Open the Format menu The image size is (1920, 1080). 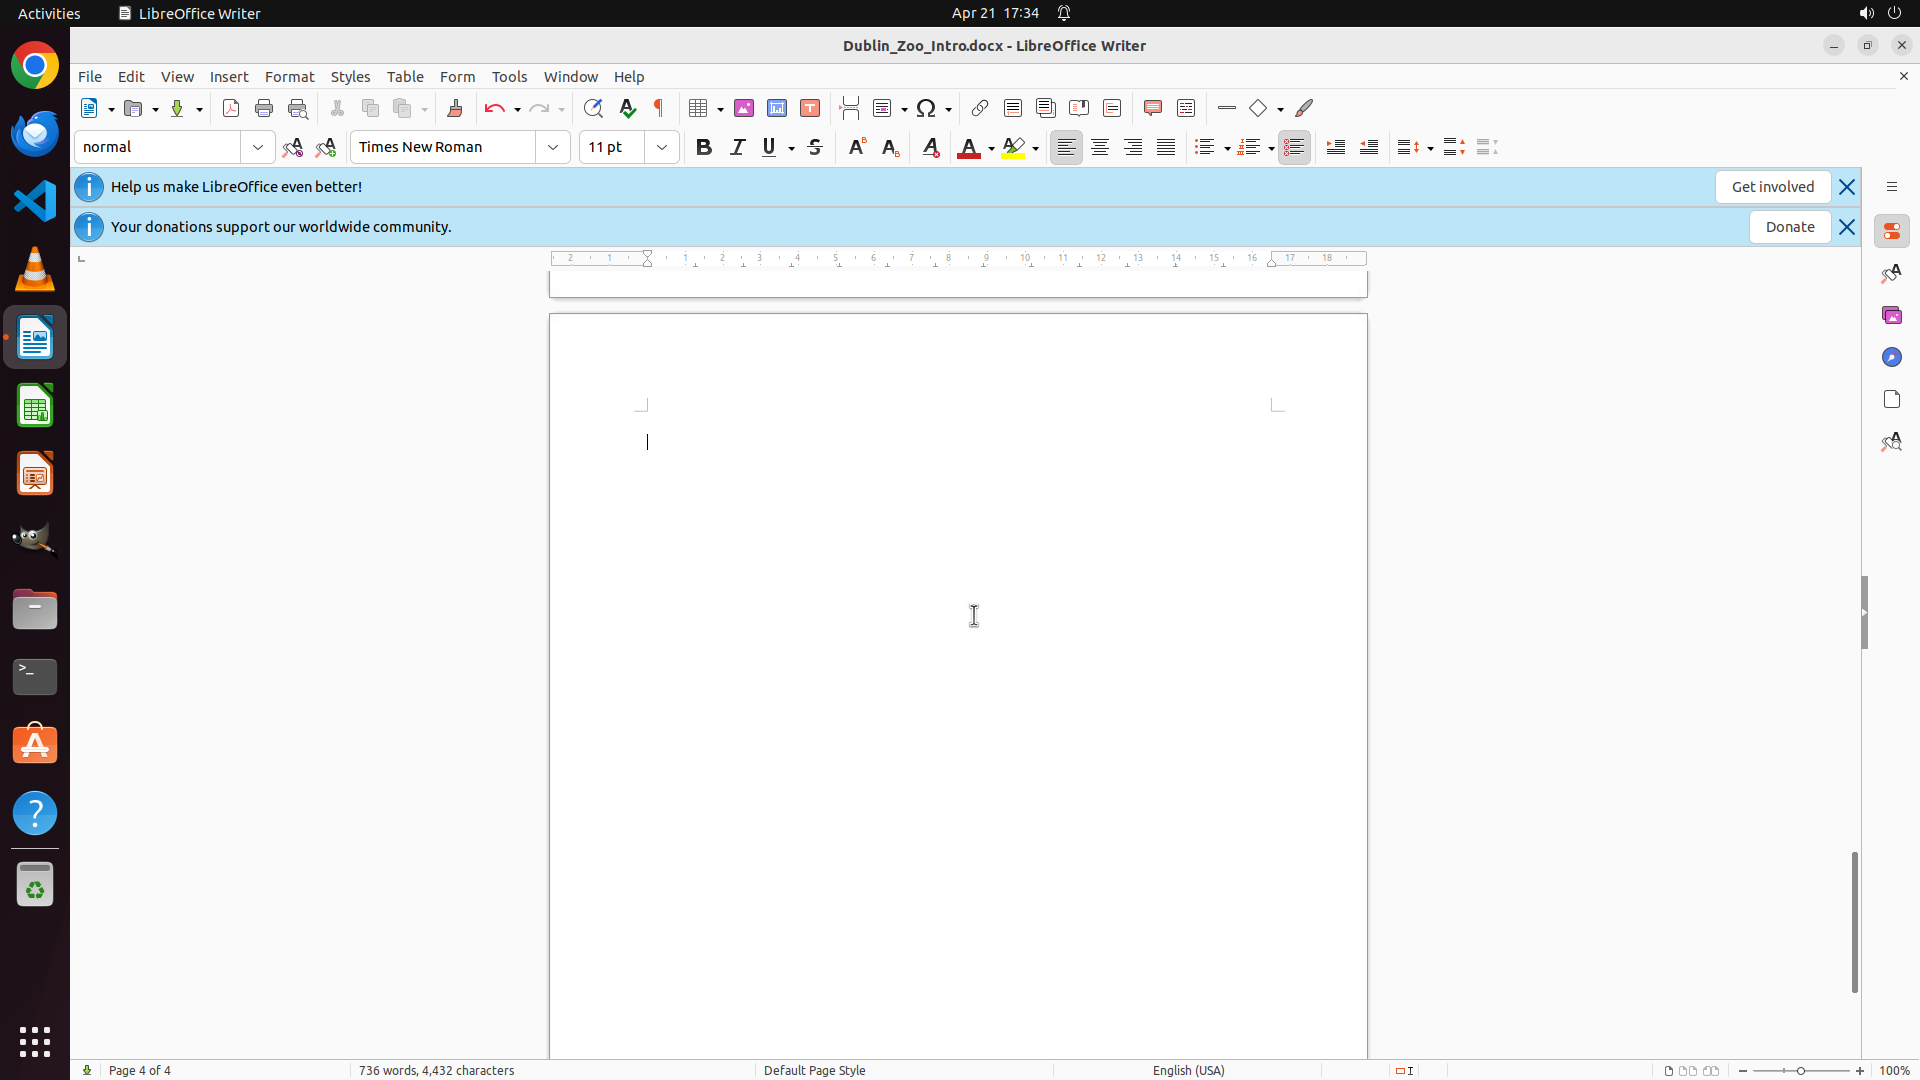click(x=289, y=77)
